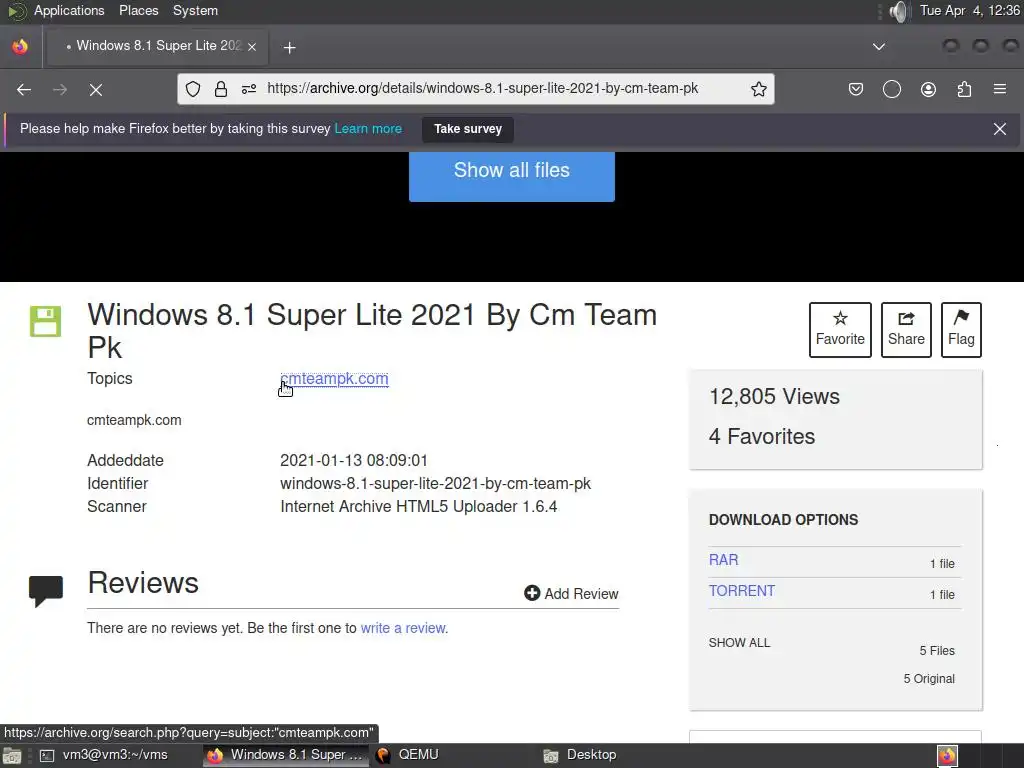Select the Windows 8.1 Super Lite browser tab
The width and height of the screenshot is (1024, 768).
[158, 46]
